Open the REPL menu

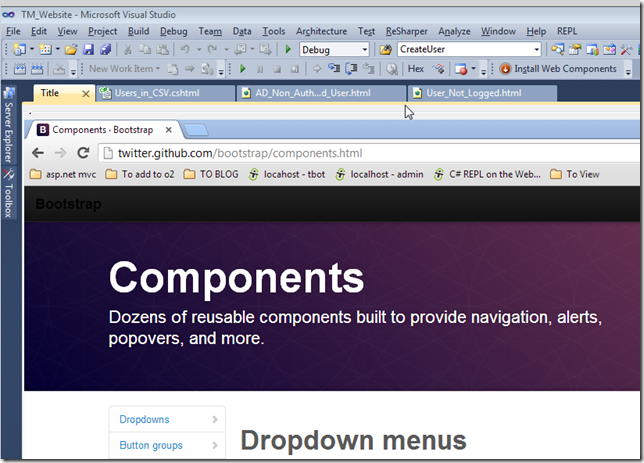[567, 31]
